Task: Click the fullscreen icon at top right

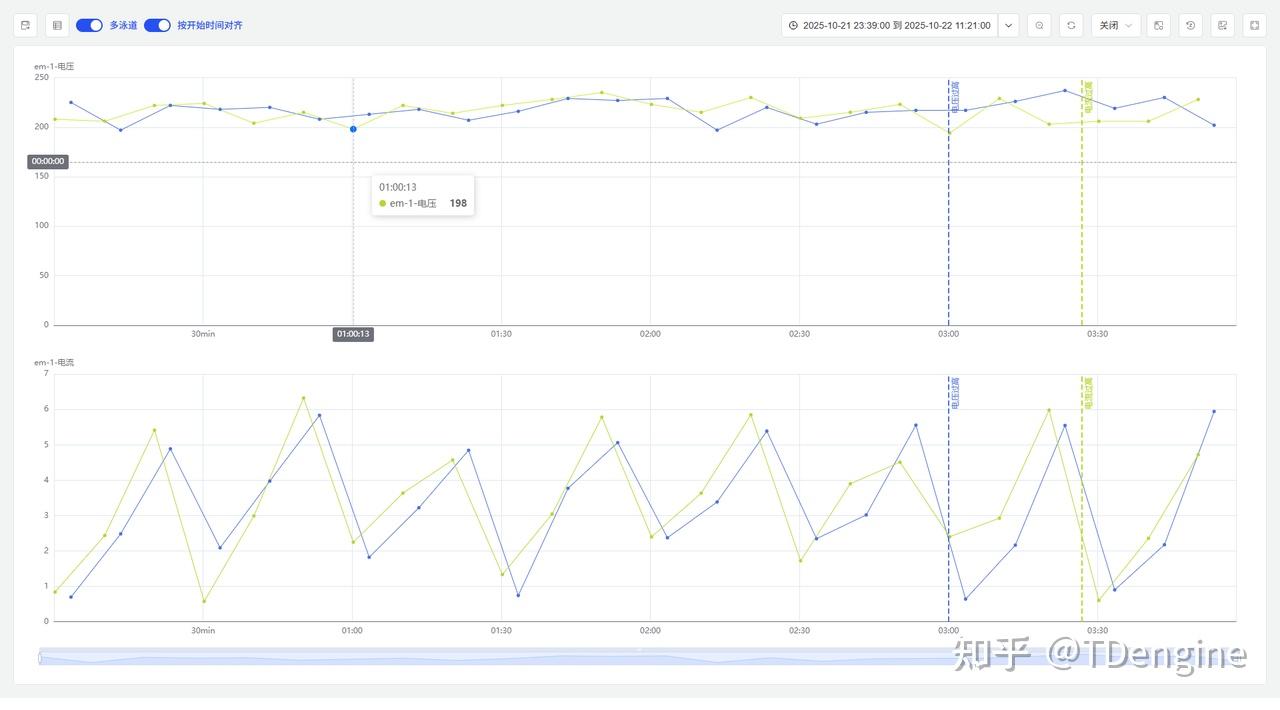Action: point(1254,25)
